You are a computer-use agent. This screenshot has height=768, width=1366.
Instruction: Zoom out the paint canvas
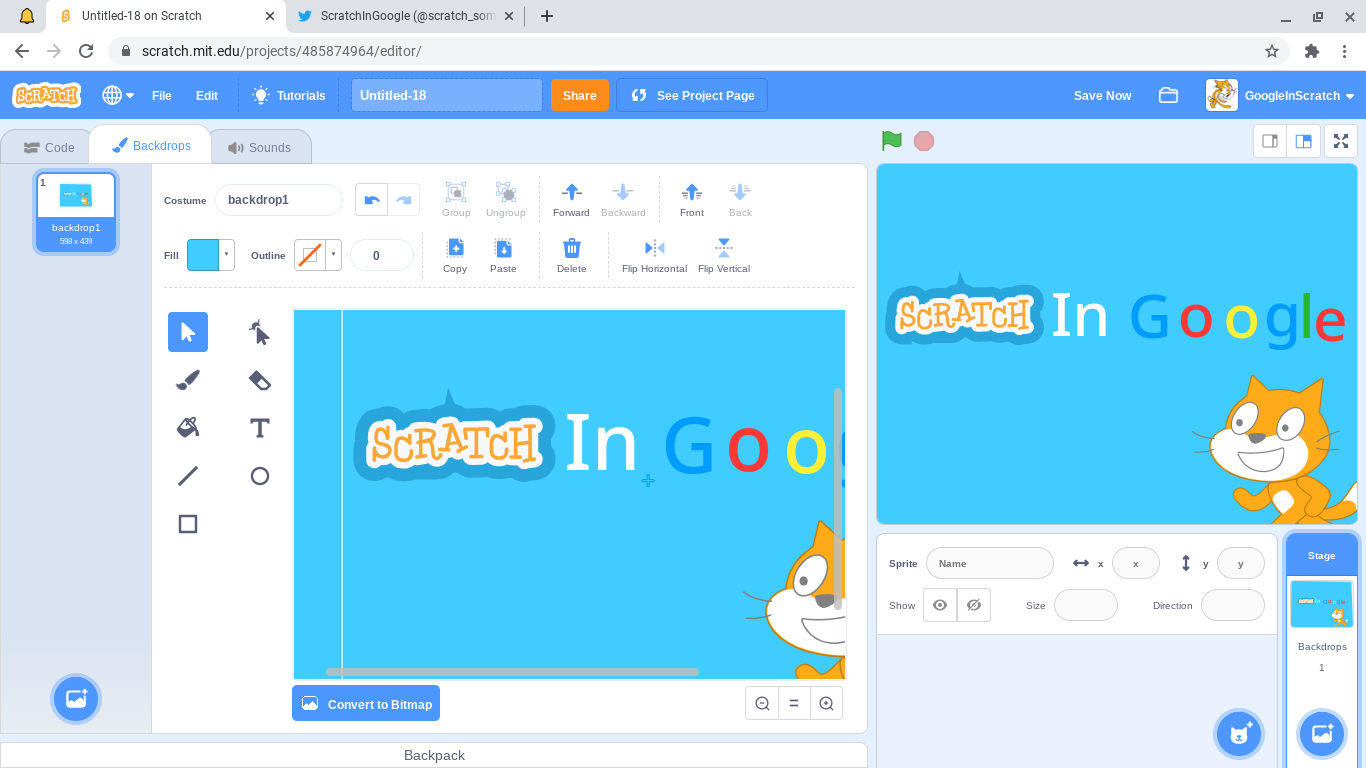(762, 704)
